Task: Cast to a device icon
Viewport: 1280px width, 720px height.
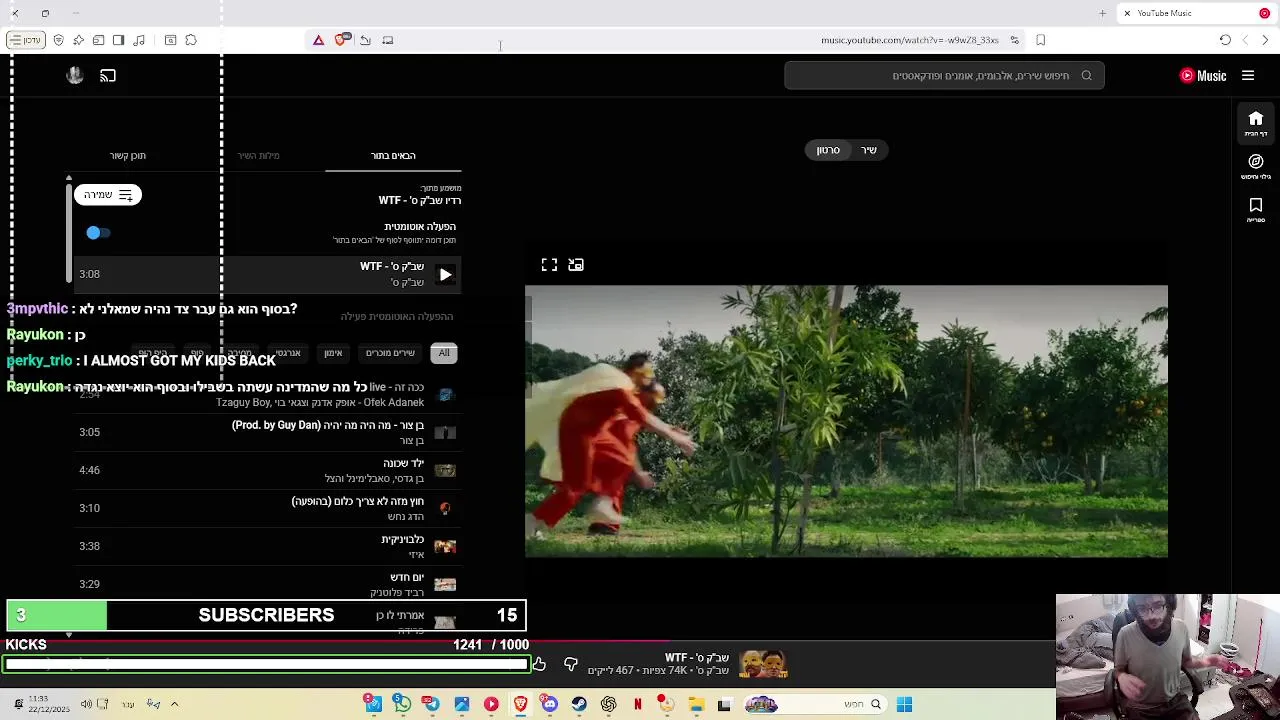Action: (108, 76)
